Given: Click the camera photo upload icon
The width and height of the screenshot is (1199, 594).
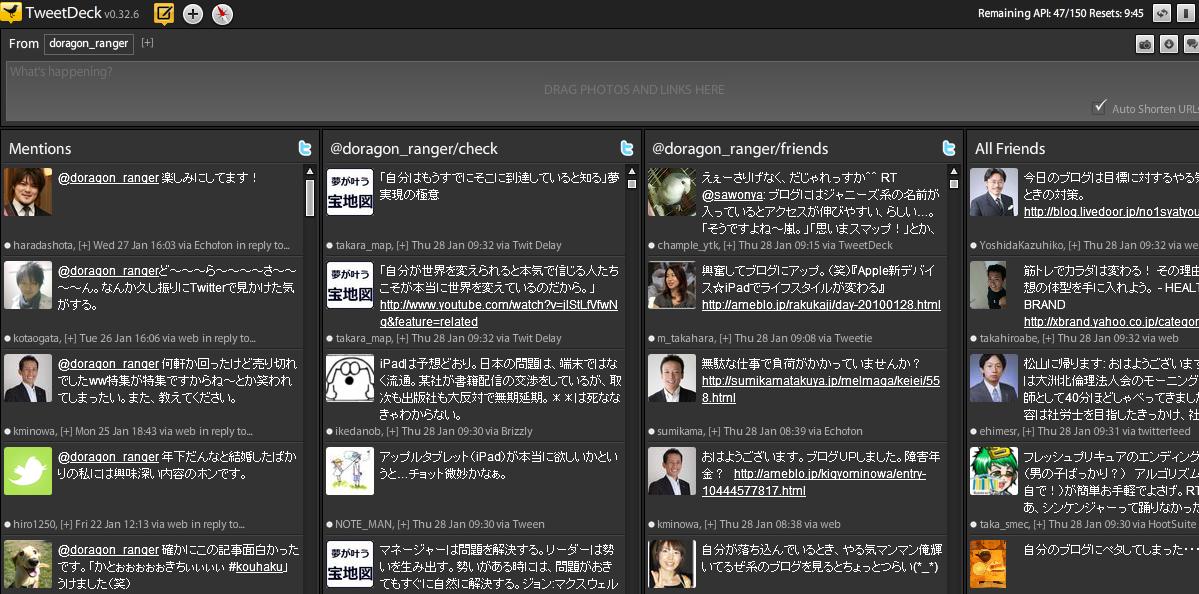Looking at the screenshot, I should pos(1145,44).
